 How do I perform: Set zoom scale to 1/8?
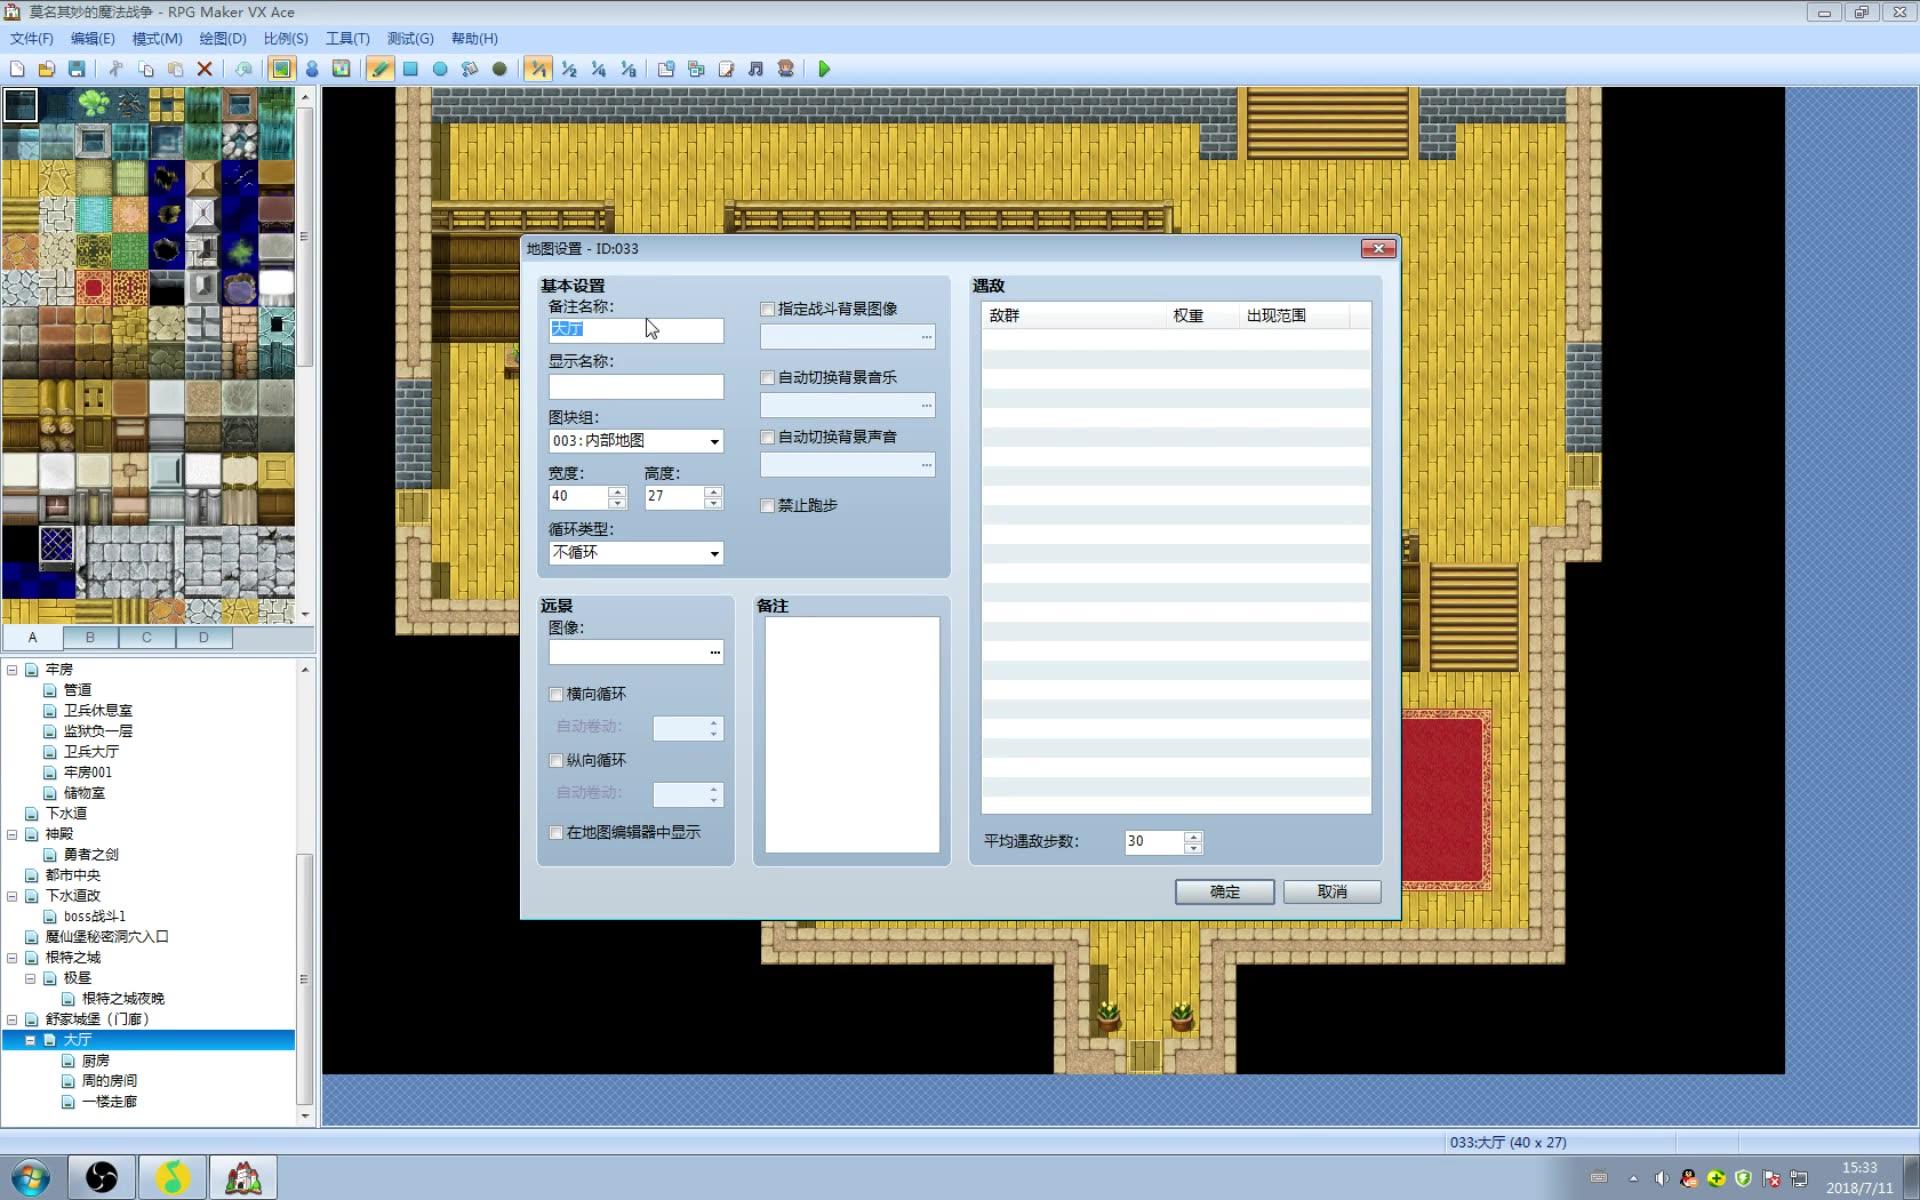click(x=628, y=69)
